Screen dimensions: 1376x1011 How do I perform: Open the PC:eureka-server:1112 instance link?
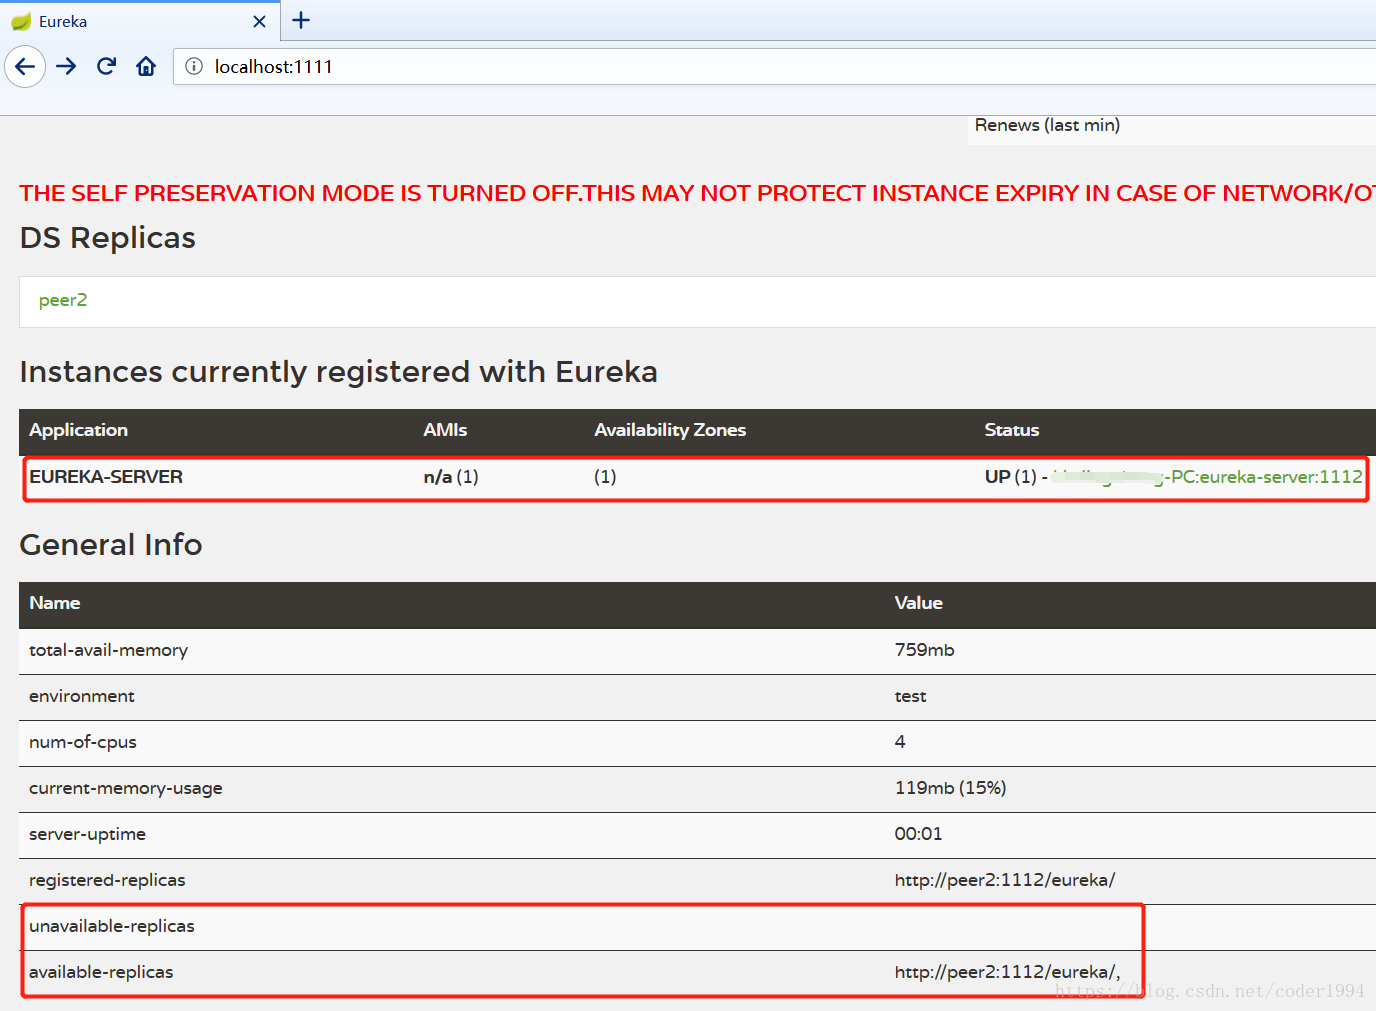click(x=1208, y=477)
